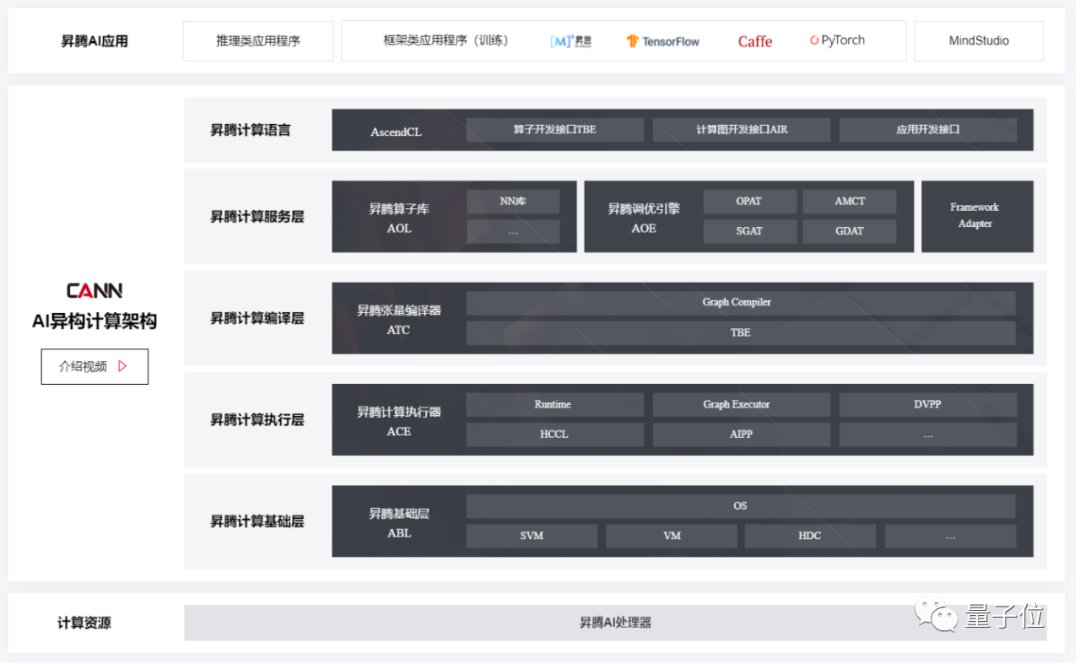Select the GDAT block
Viewport: 1080px width, 664px height.
tap(849, 231)
